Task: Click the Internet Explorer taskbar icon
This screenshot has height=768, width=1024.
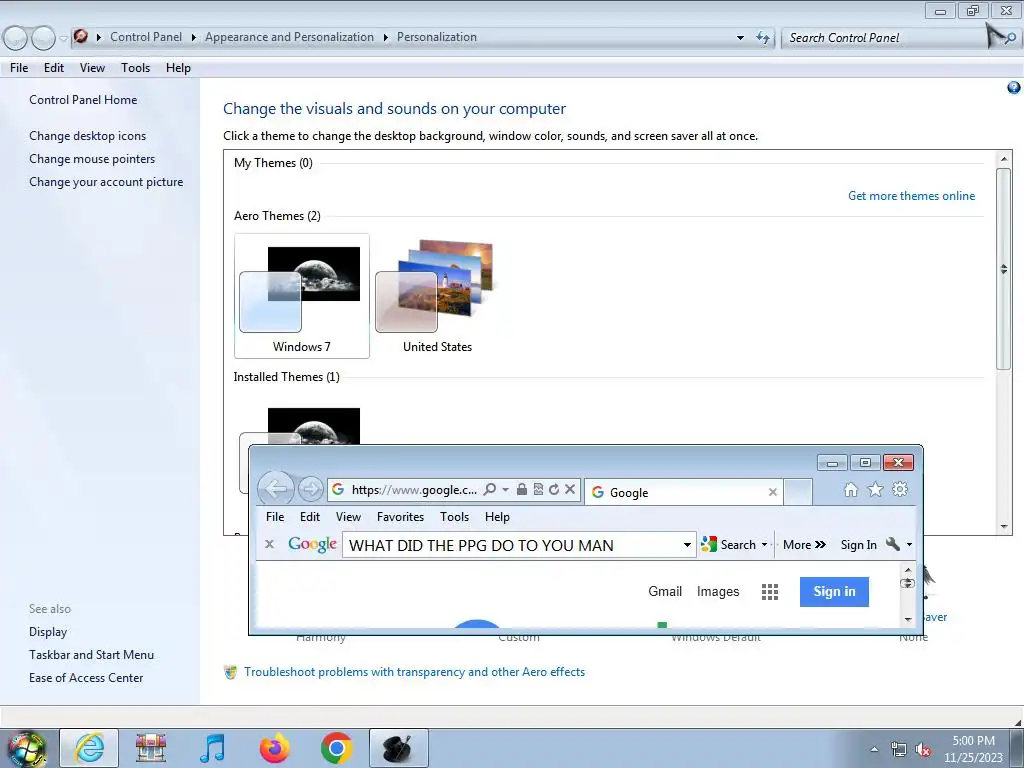Action: pyautogui.click(x=89, y=748)
